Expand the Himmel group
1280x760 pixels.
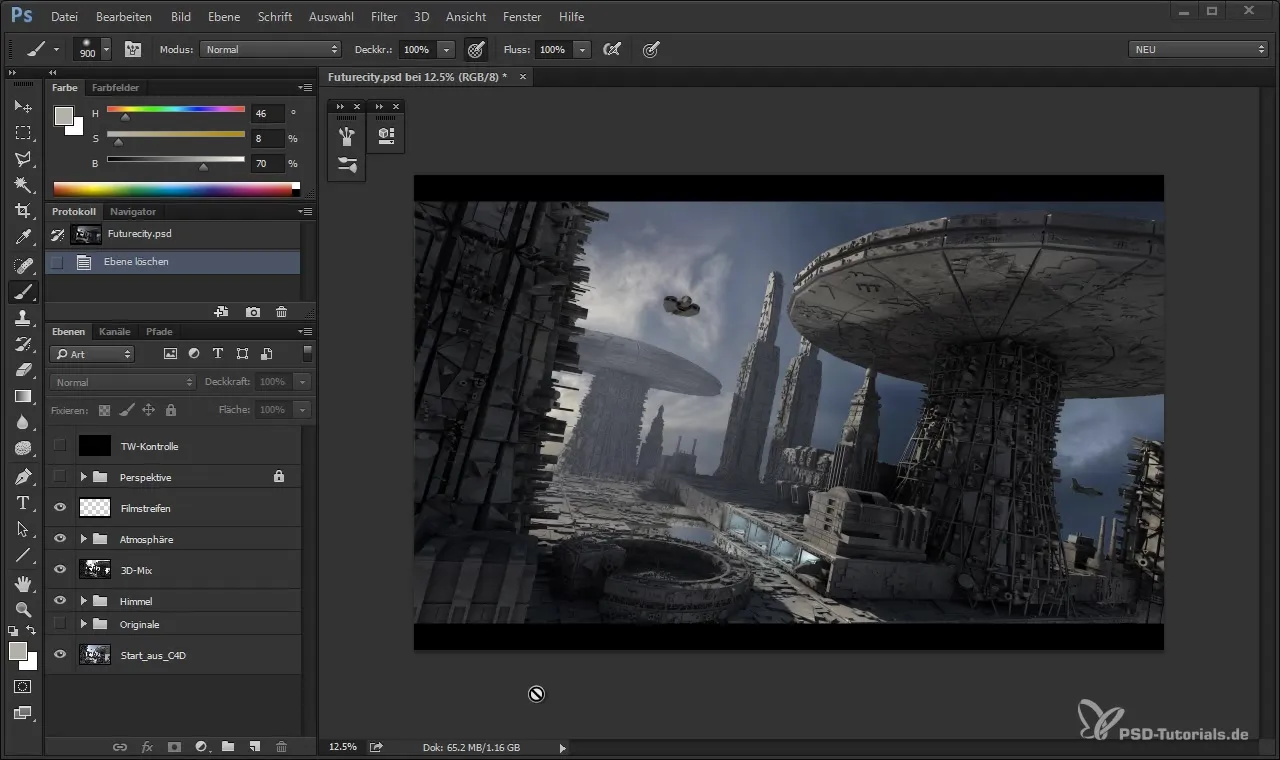click(84, 601)
